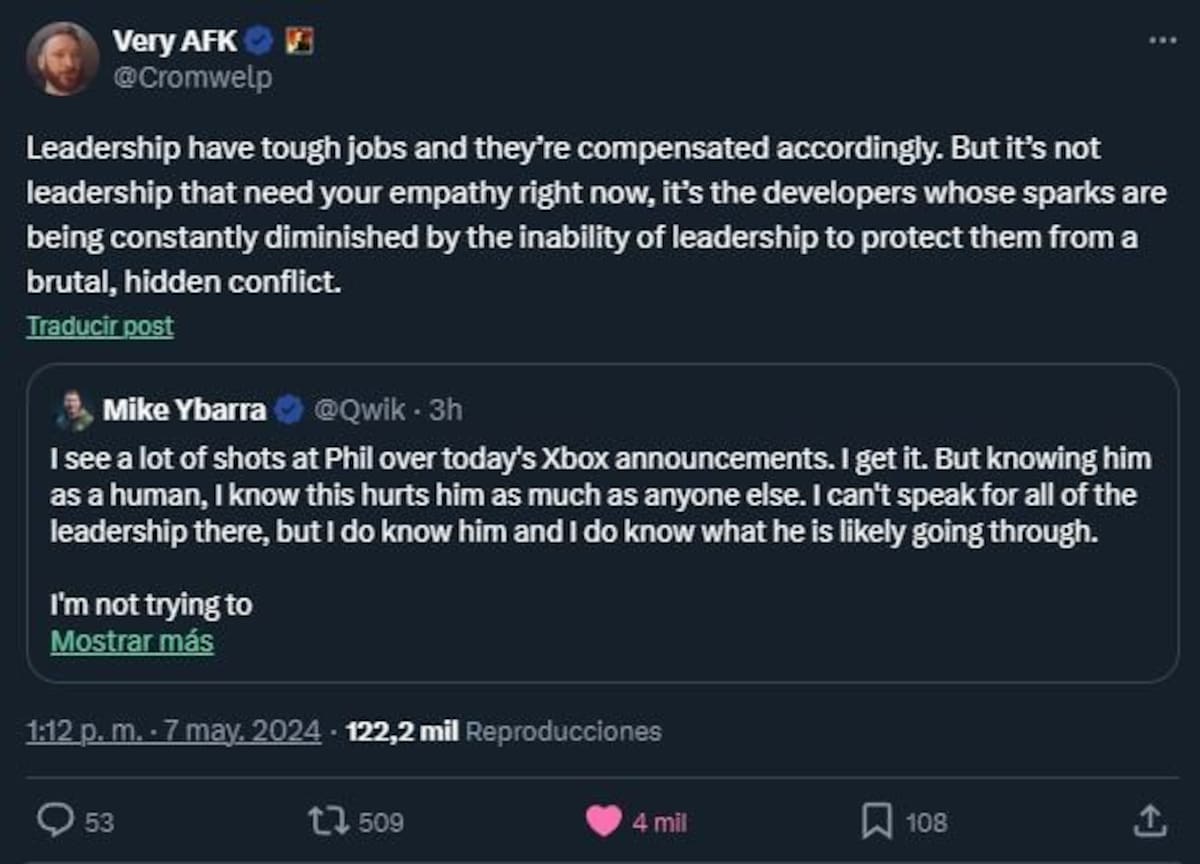Click the Very AFK display name
Screen dimensions: 1200x864
tap(175, 41)
